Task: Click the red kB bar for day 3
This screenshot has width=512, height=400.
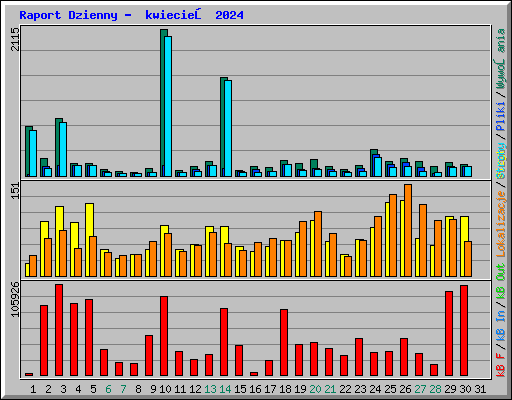Action: click(59, 330)
